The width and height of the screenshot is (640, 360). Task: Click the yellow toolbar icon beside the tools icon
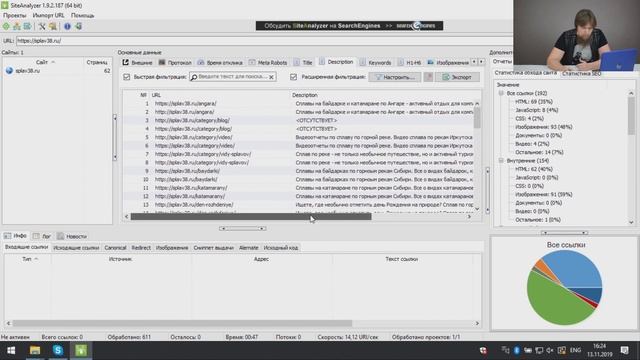coord(53,26)
